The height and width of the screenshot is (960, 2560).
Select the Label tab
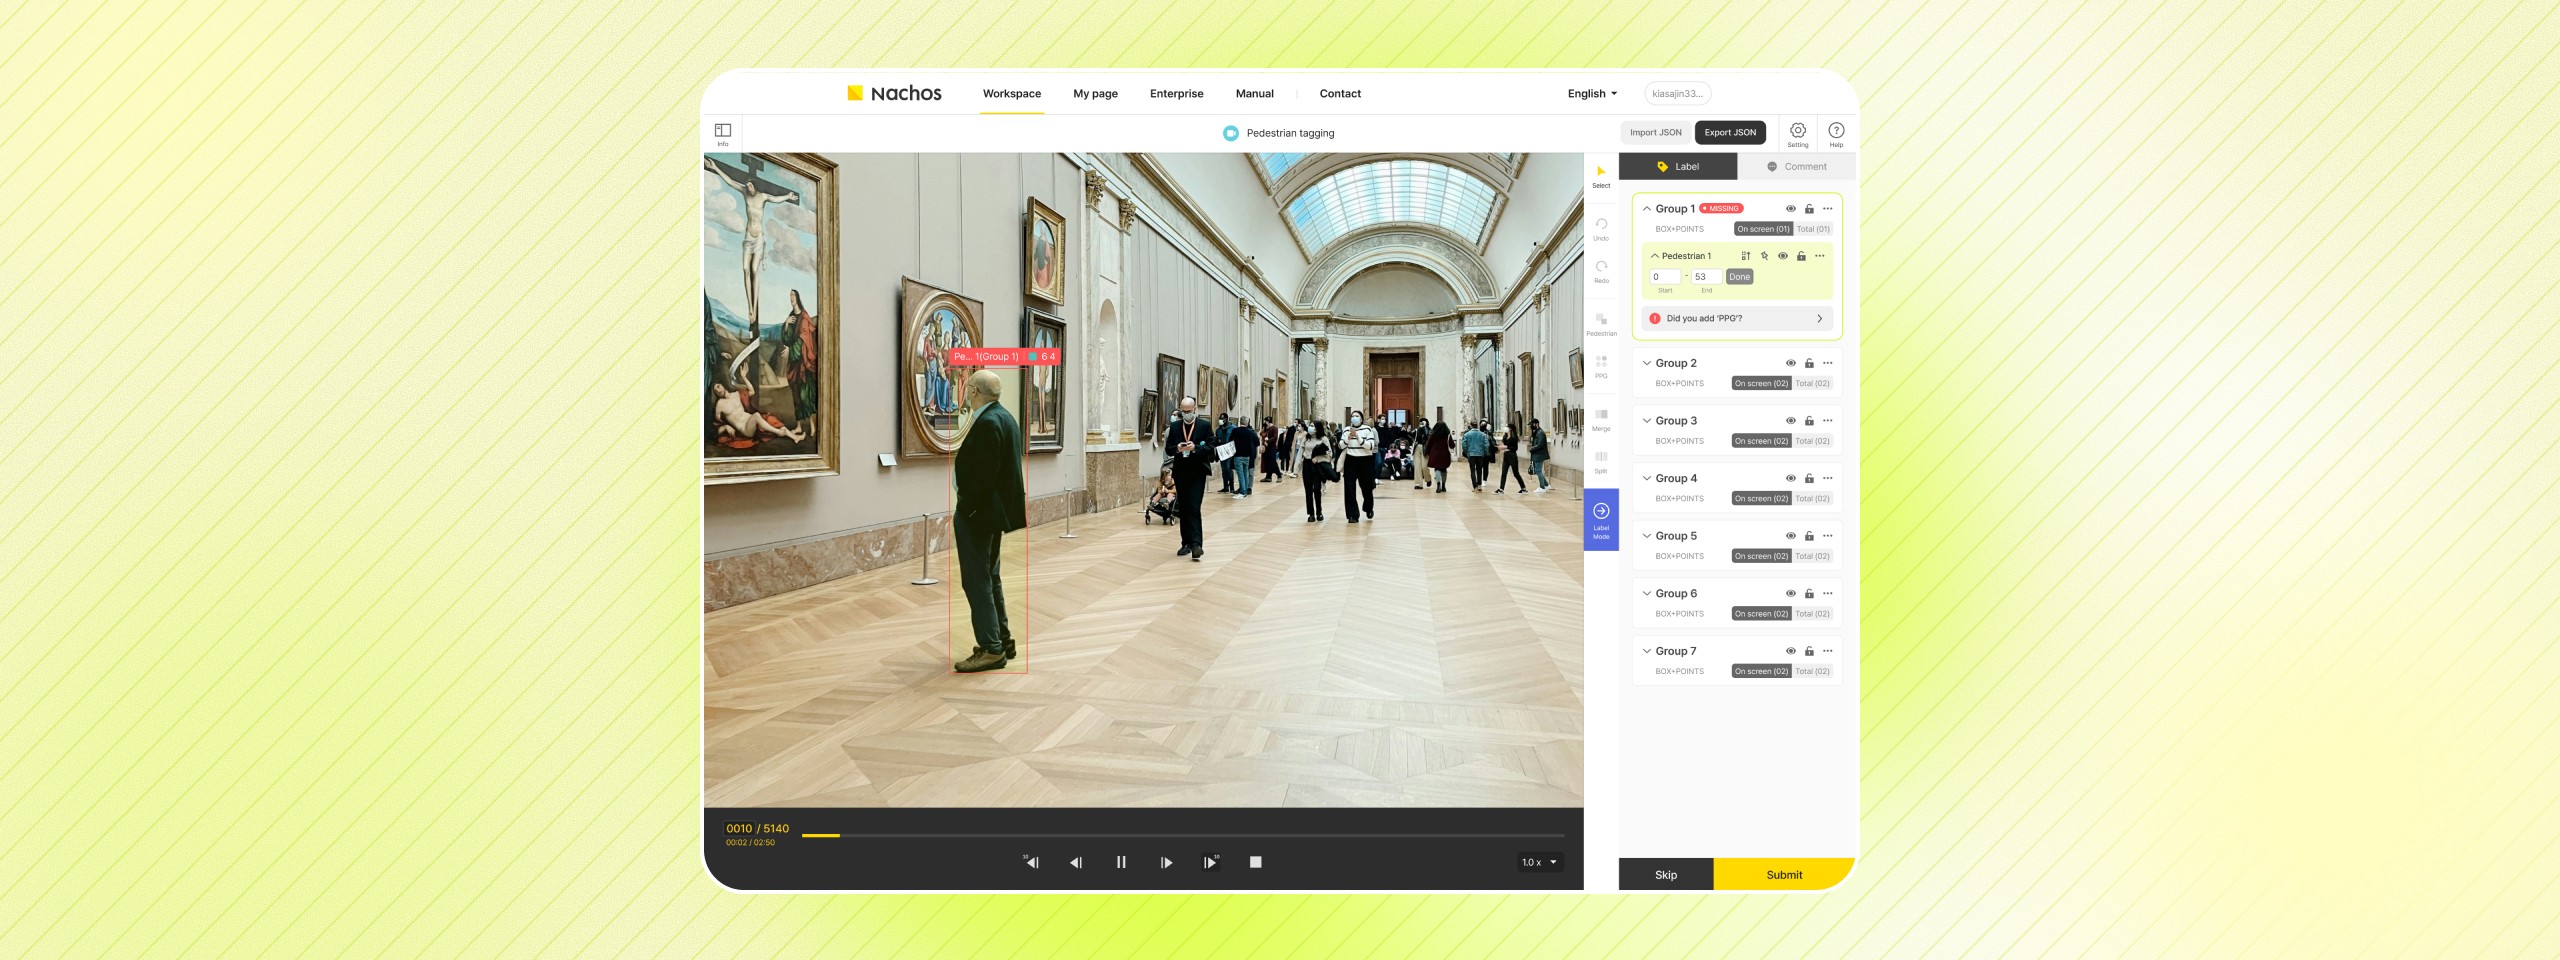[1678, 167]
